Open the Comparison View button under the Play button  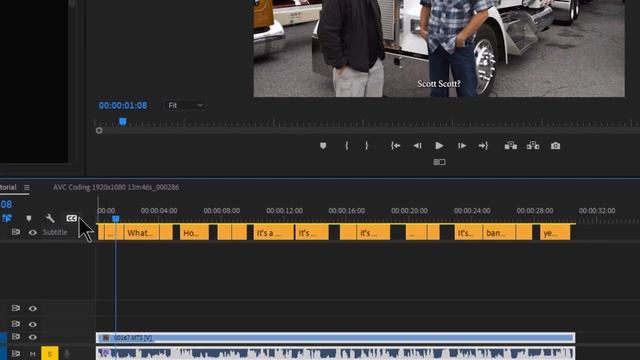pos(439,162)
